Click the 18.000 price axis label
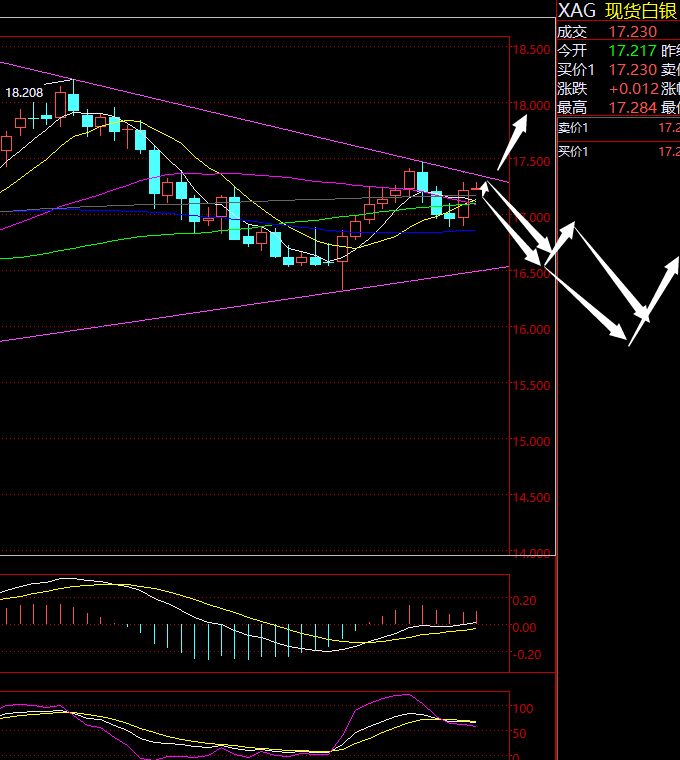Image resolution: width=680 pixels, height=760 pixels. [x=530, y=106]
